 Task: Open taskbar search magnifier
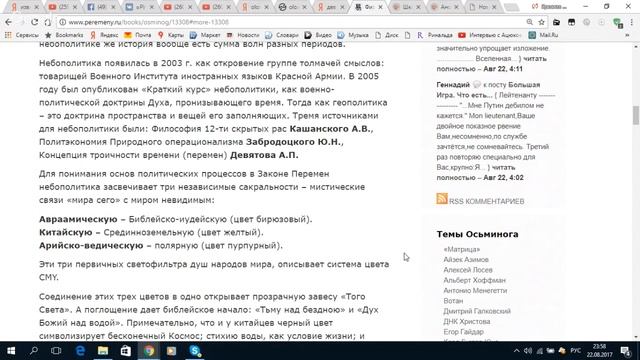pyautogui.click(x=34, y=351)
